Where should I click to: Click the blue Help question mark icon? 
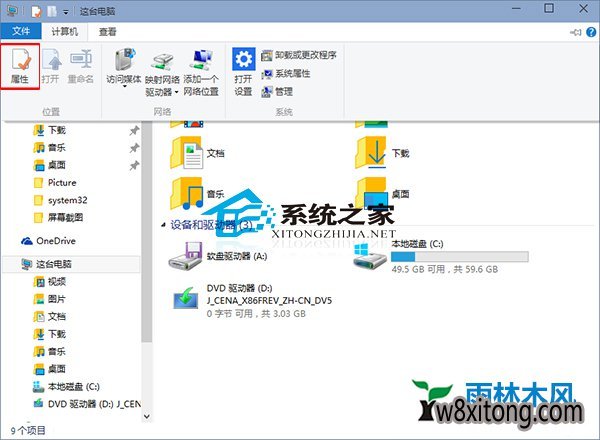588,31
